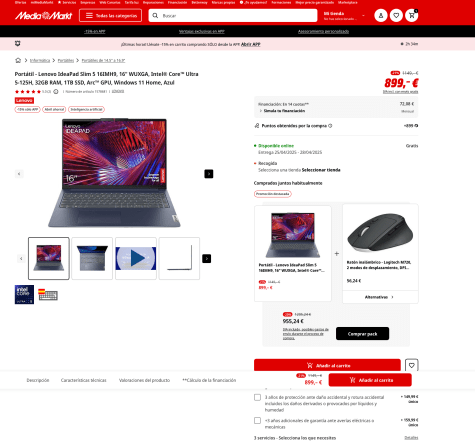Show next product image with right arrow
This screenshot has height=443, width=475.
coord(209,174)
